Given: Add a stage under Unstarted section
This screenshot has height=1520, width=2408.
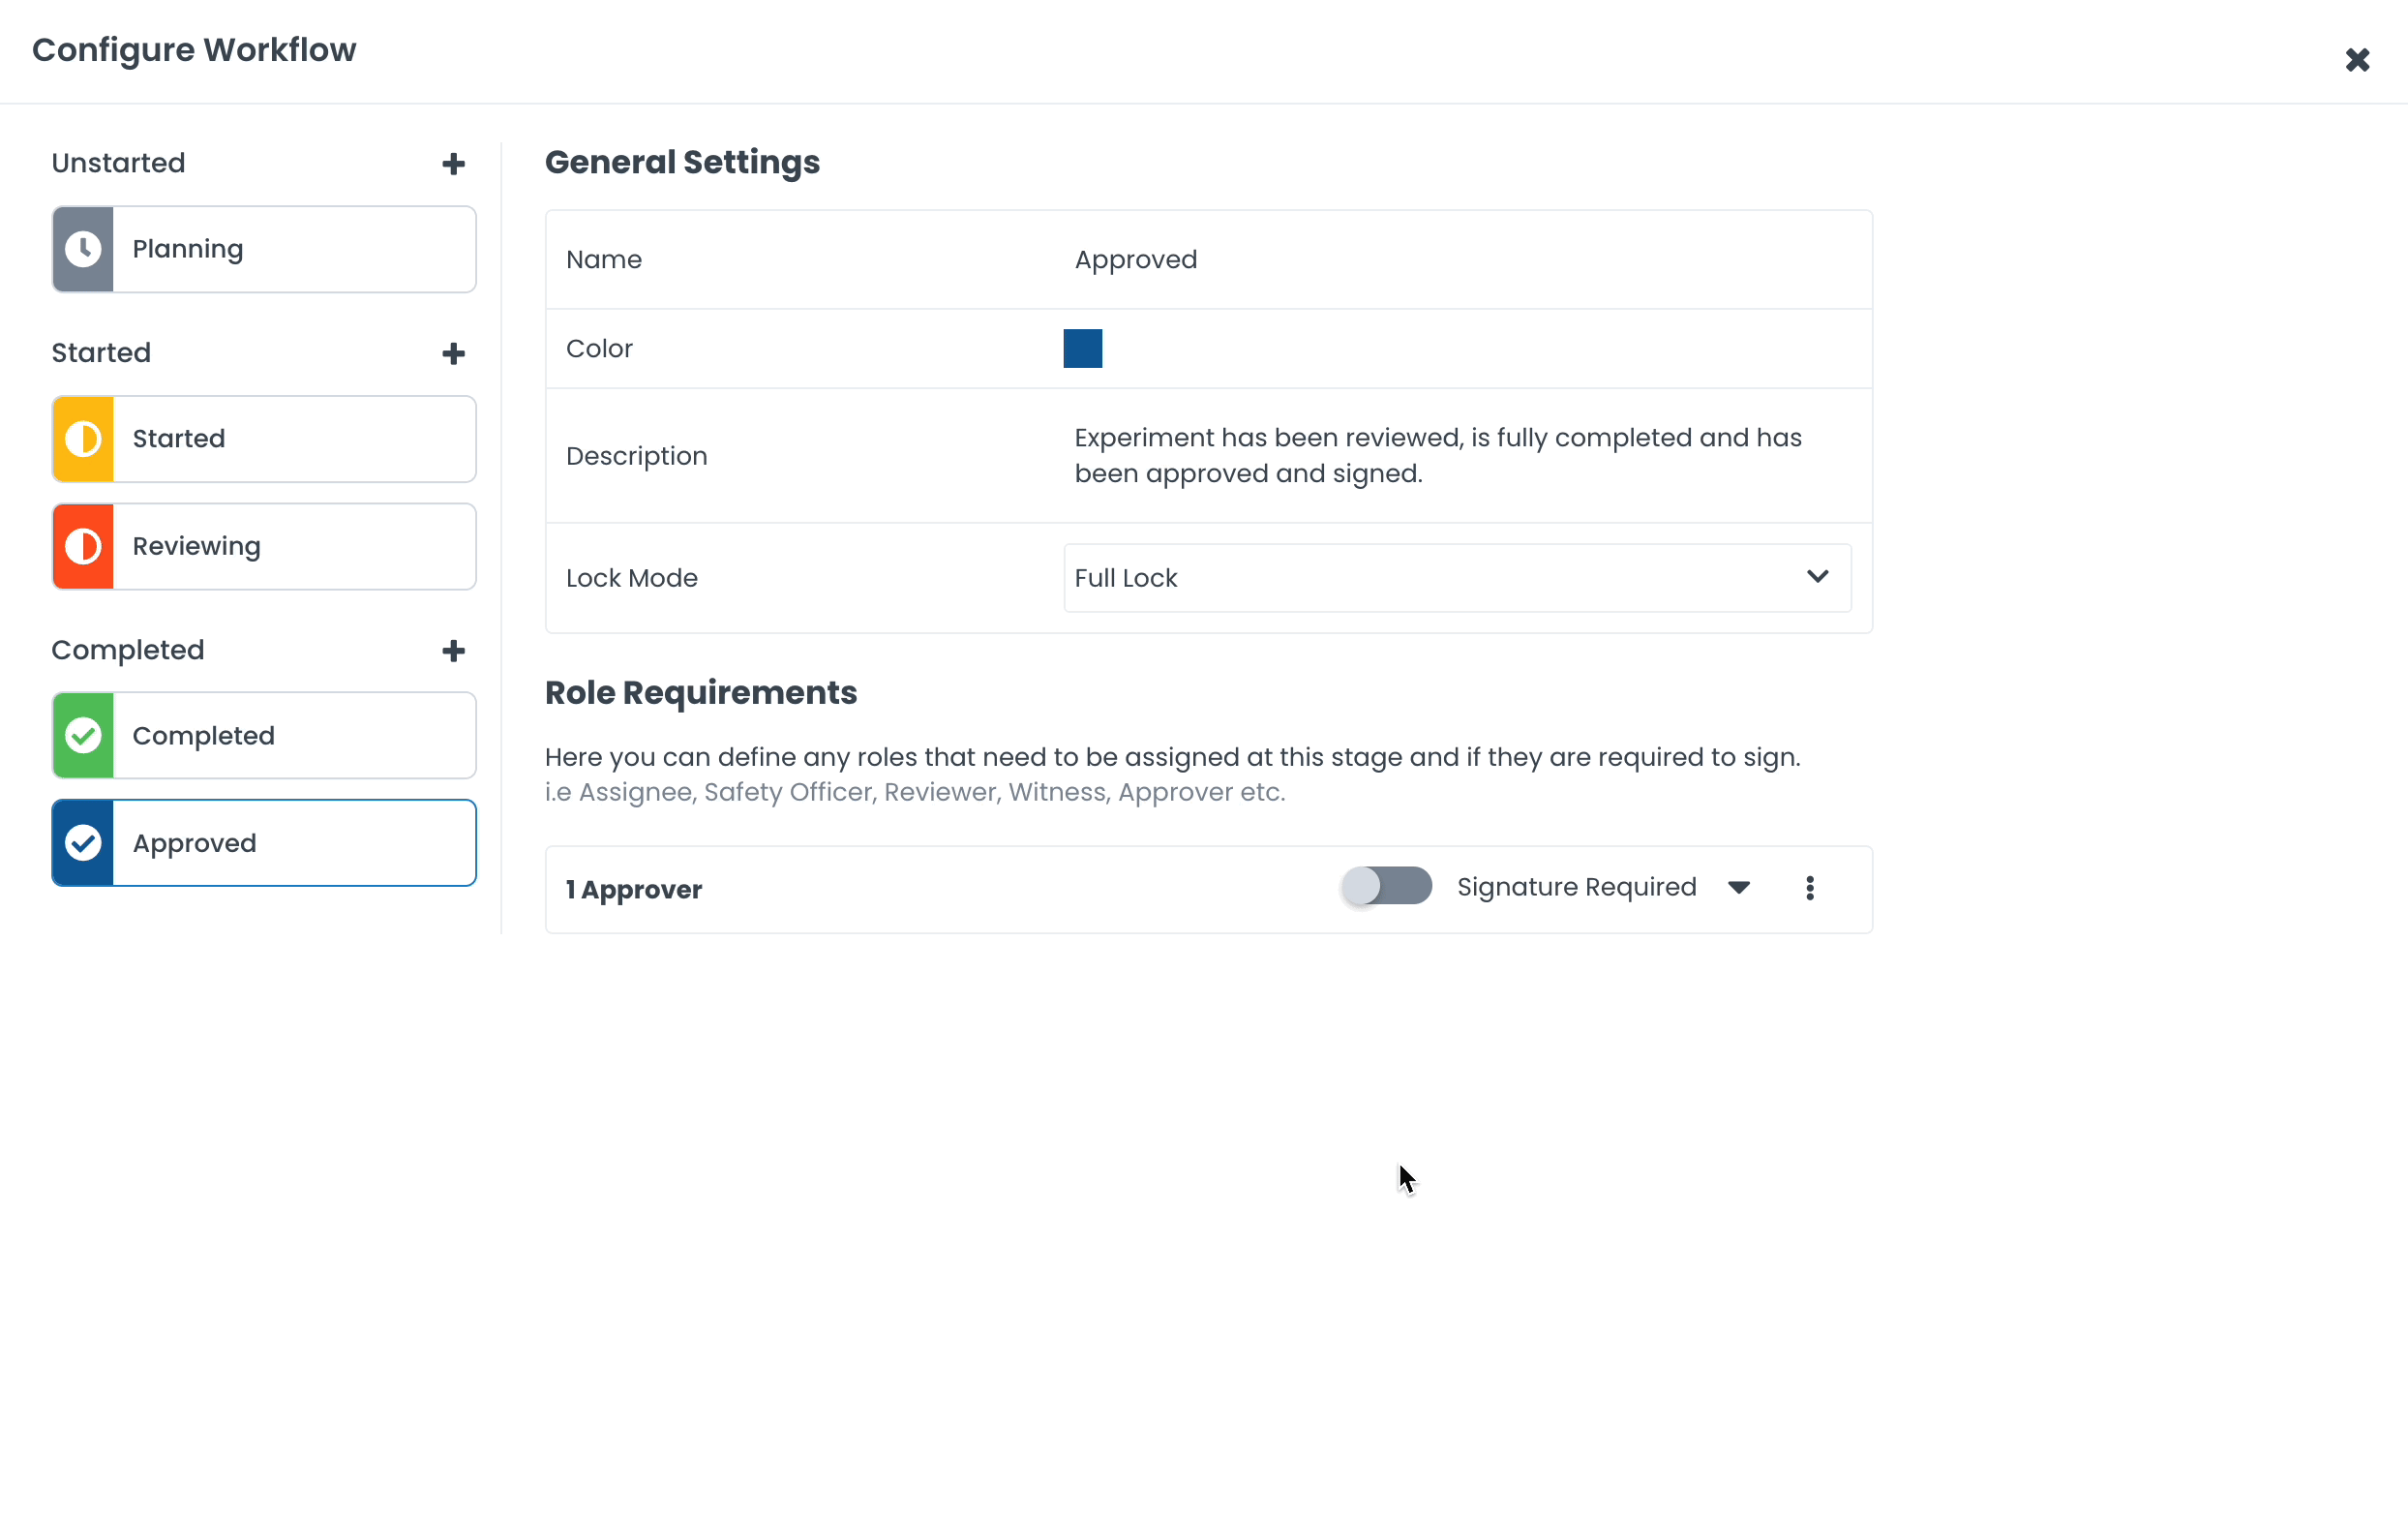Looking at the screenshot, I should click(x=453, y=164).
